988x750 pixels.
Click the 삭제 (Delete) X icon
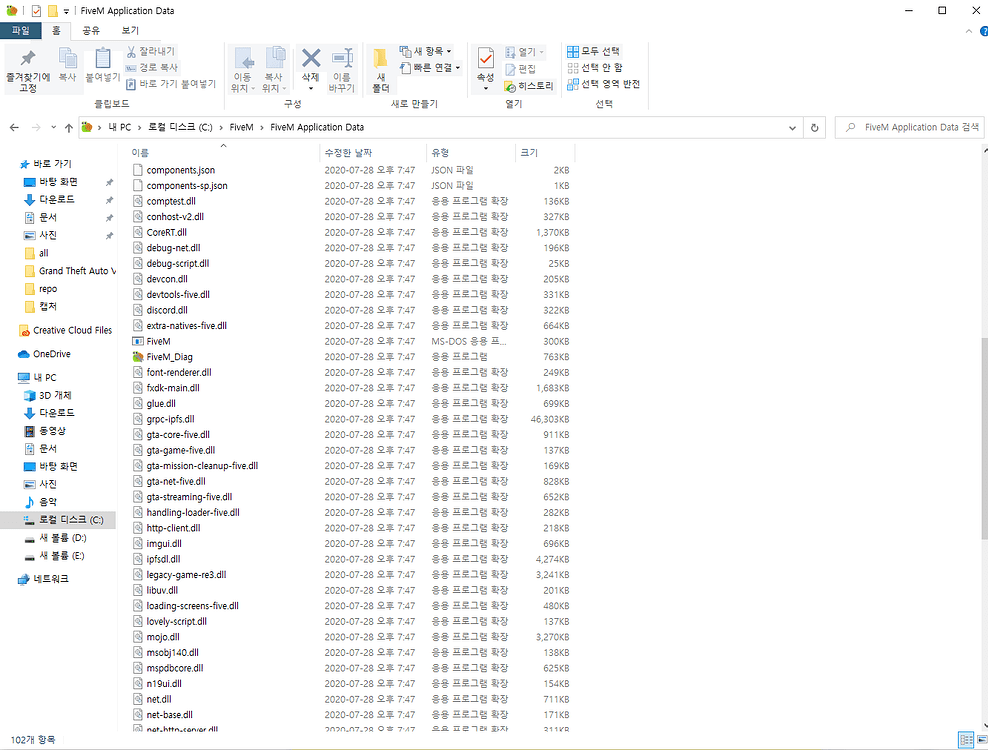311,59
